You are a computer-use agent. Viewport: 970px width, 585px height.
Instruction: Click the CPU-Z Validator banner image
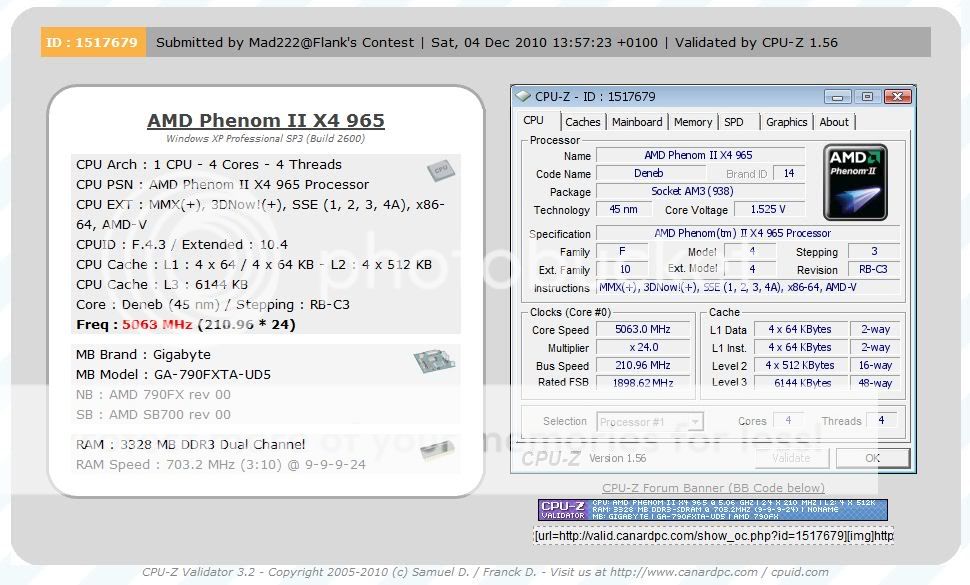(x=713, y=510)
